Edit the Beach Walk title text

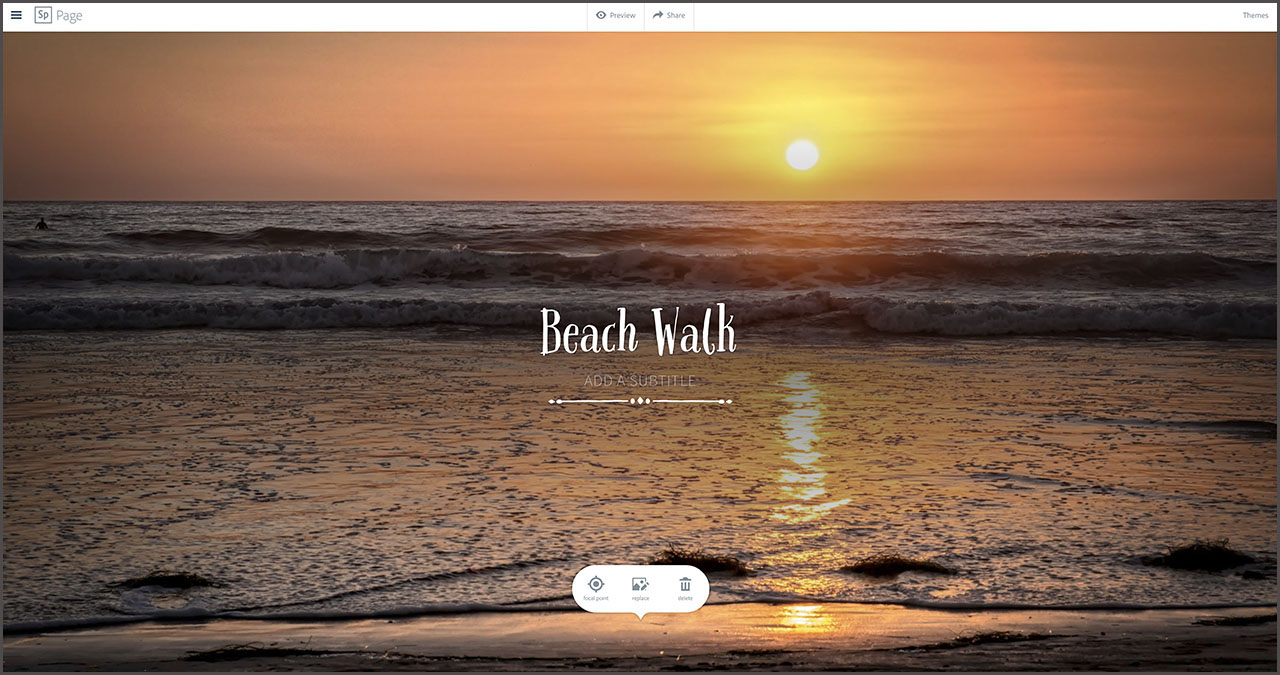638,332
